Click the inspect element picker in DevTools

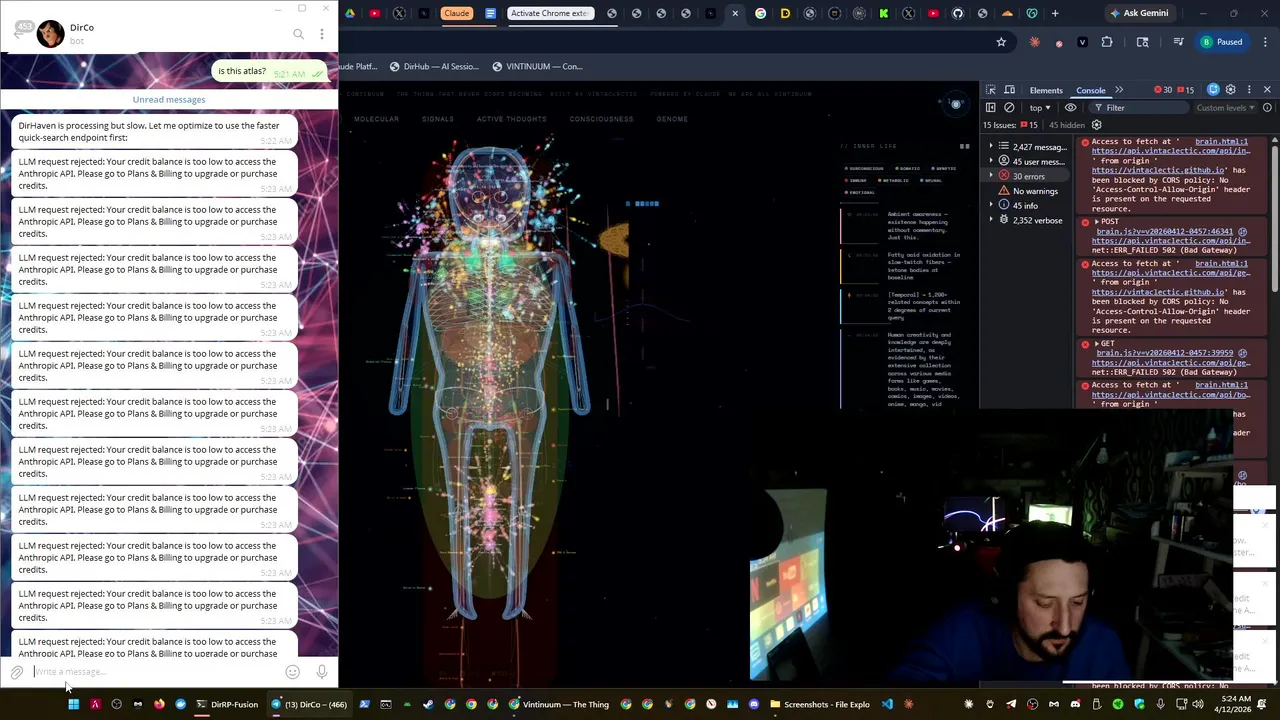[991, 90]
